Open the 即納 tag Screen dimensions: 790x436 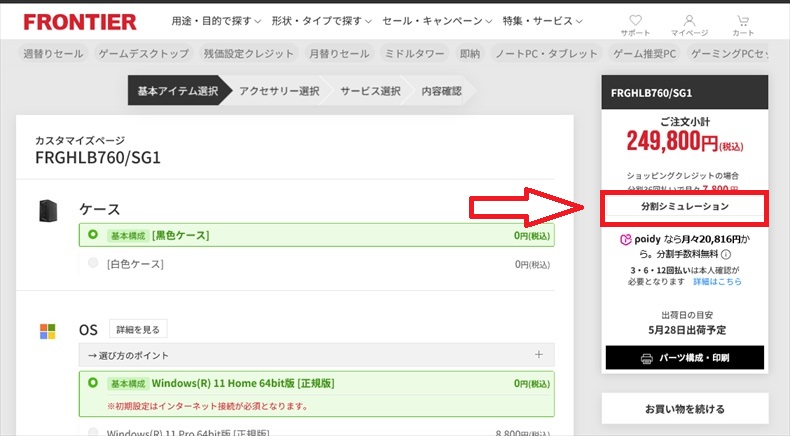point(470,53)
